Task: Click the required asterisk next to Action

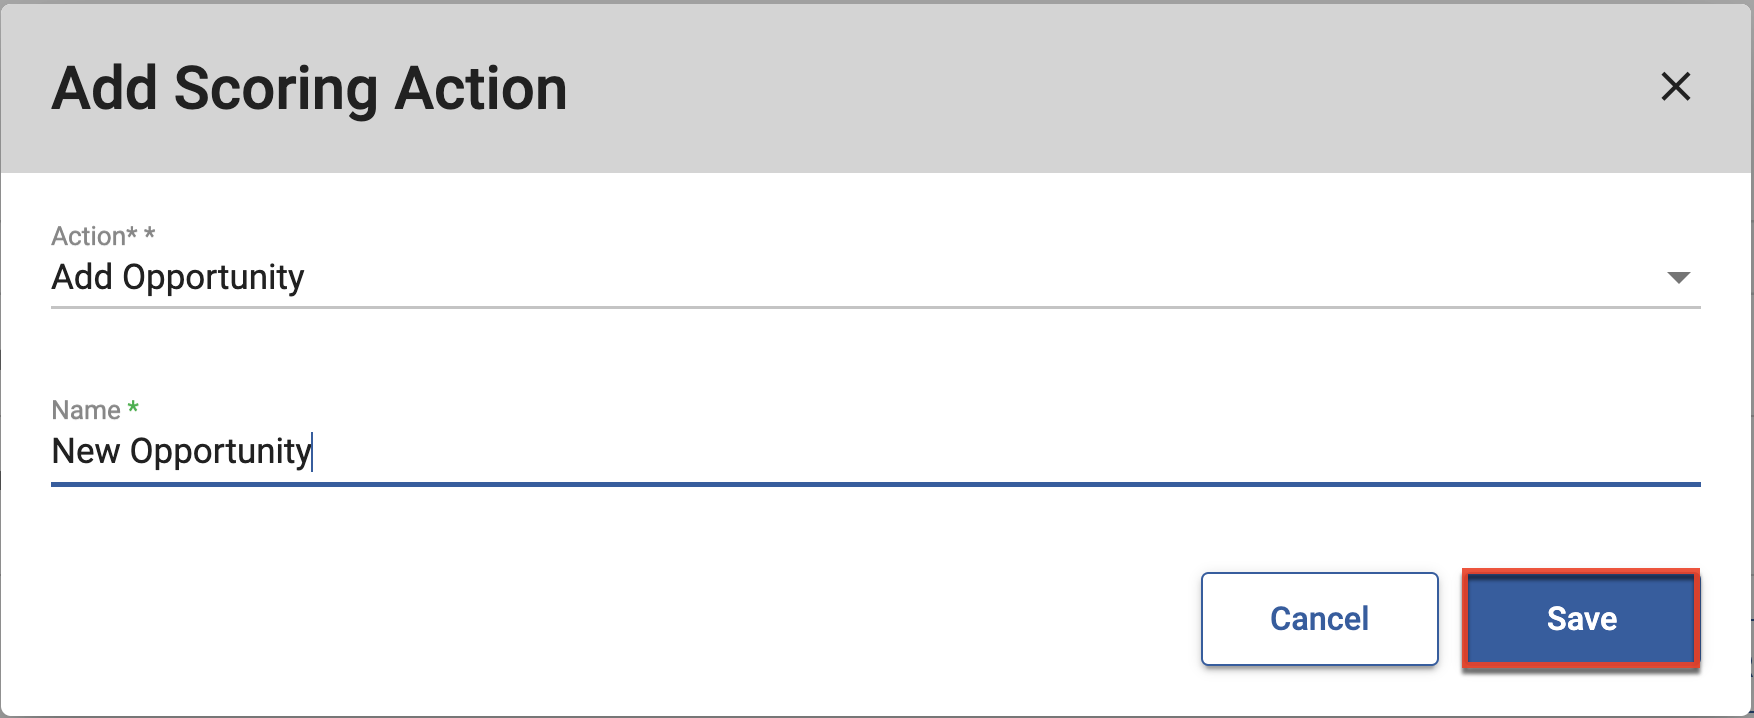Action: (150, 233)
